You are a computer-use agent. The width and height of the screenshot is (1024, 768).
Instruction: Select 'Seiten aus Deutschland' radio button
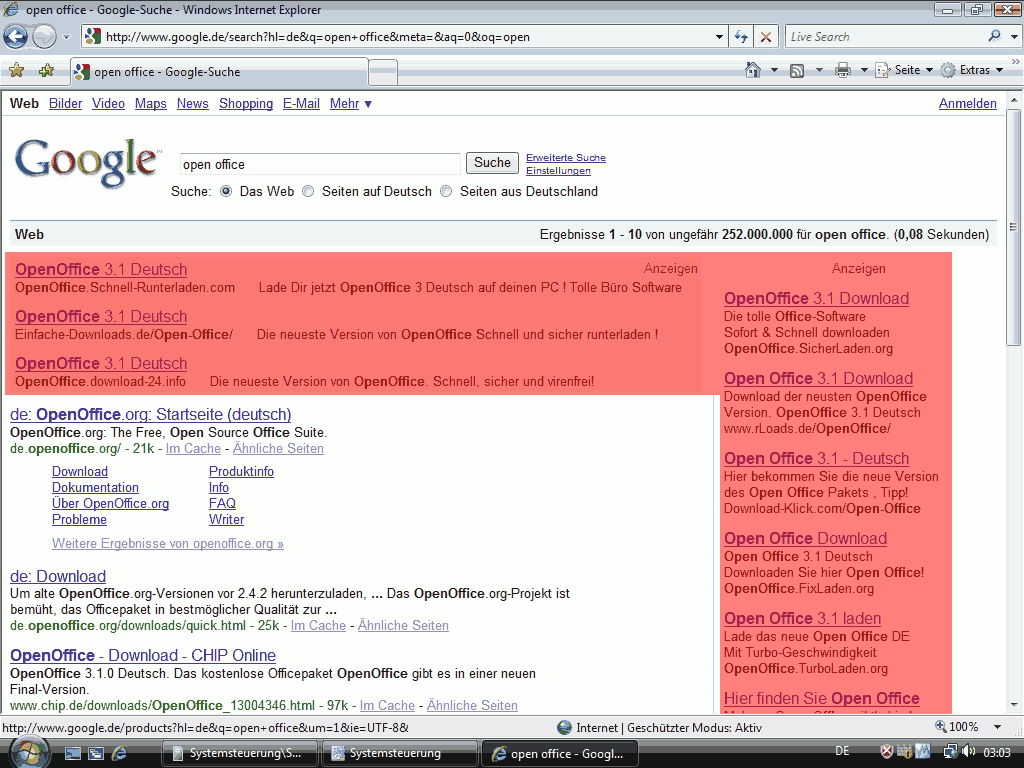click(x=446, y=191)
